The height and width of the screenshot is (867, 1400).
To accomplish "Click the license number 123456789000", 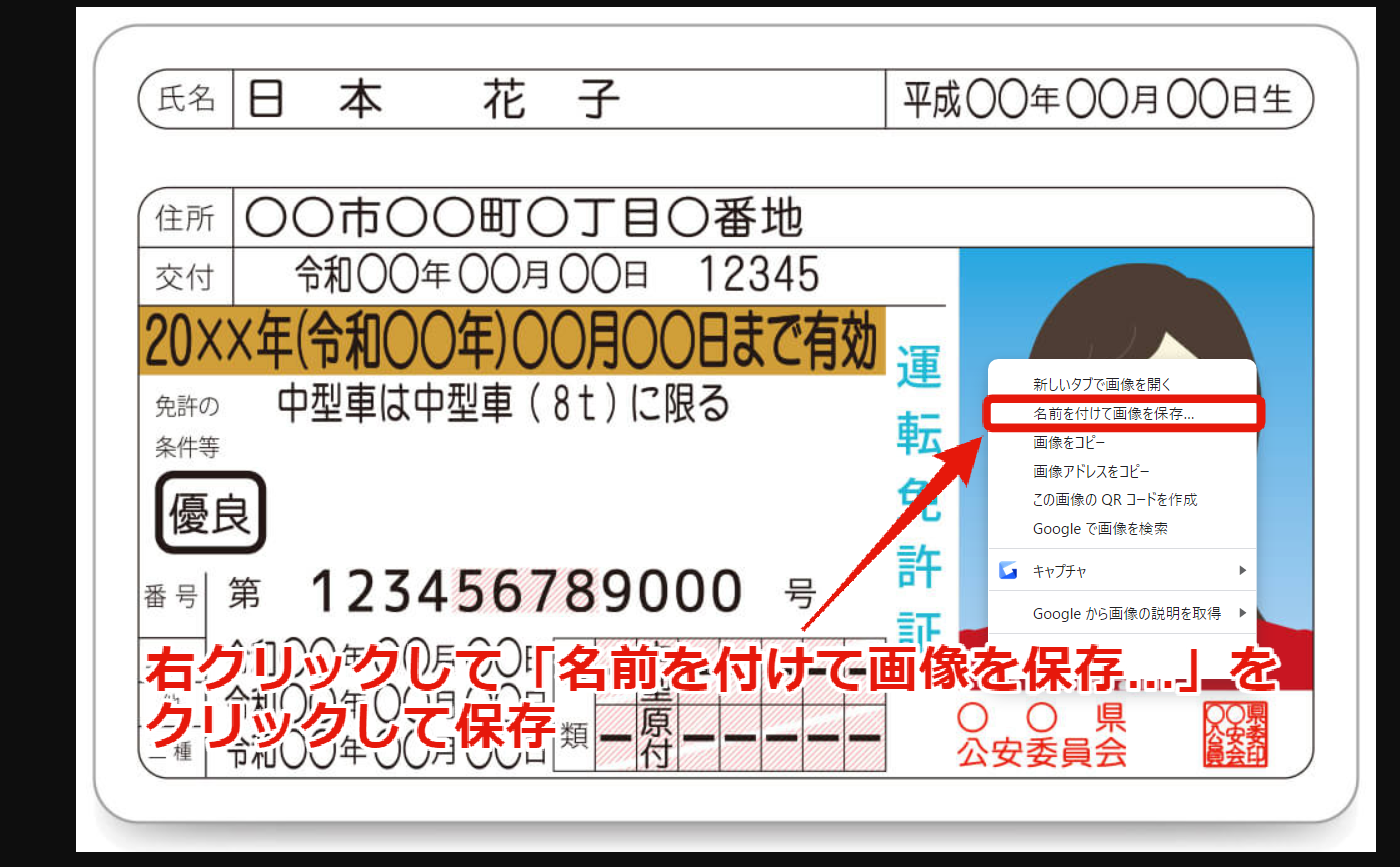I will 527,591.
